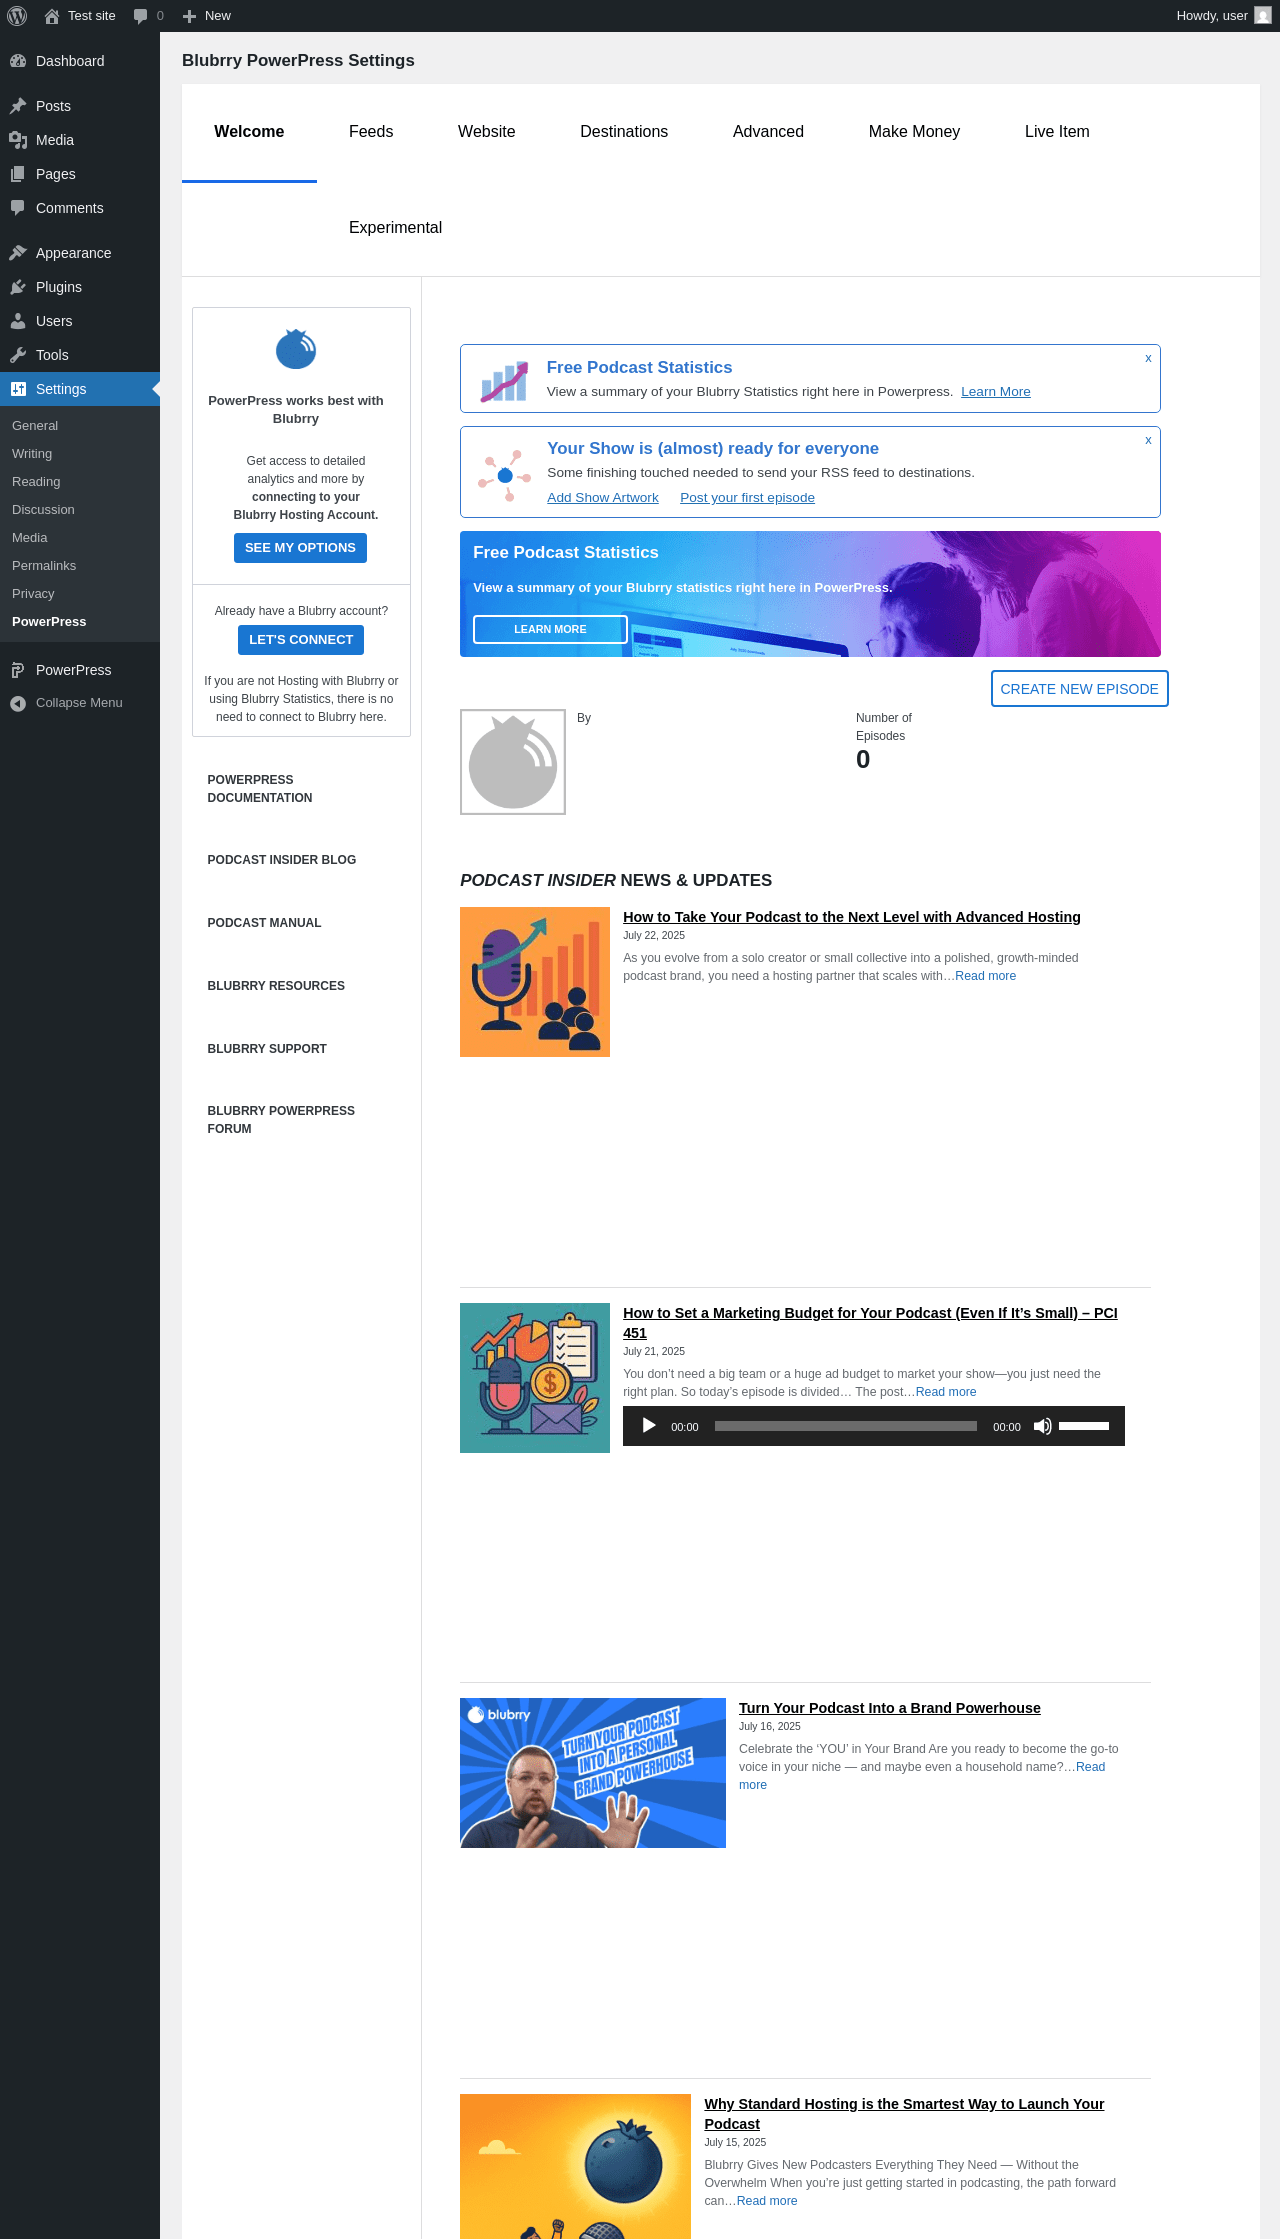
Task: Switch to the Website tab
Action: [x=487, y=132]
